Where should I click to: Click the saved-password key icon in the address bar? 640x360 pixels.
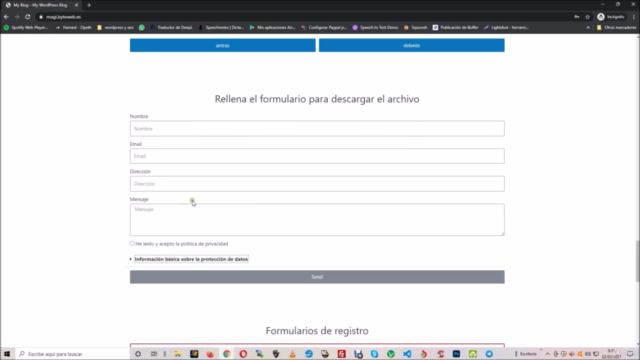[577, 17]
